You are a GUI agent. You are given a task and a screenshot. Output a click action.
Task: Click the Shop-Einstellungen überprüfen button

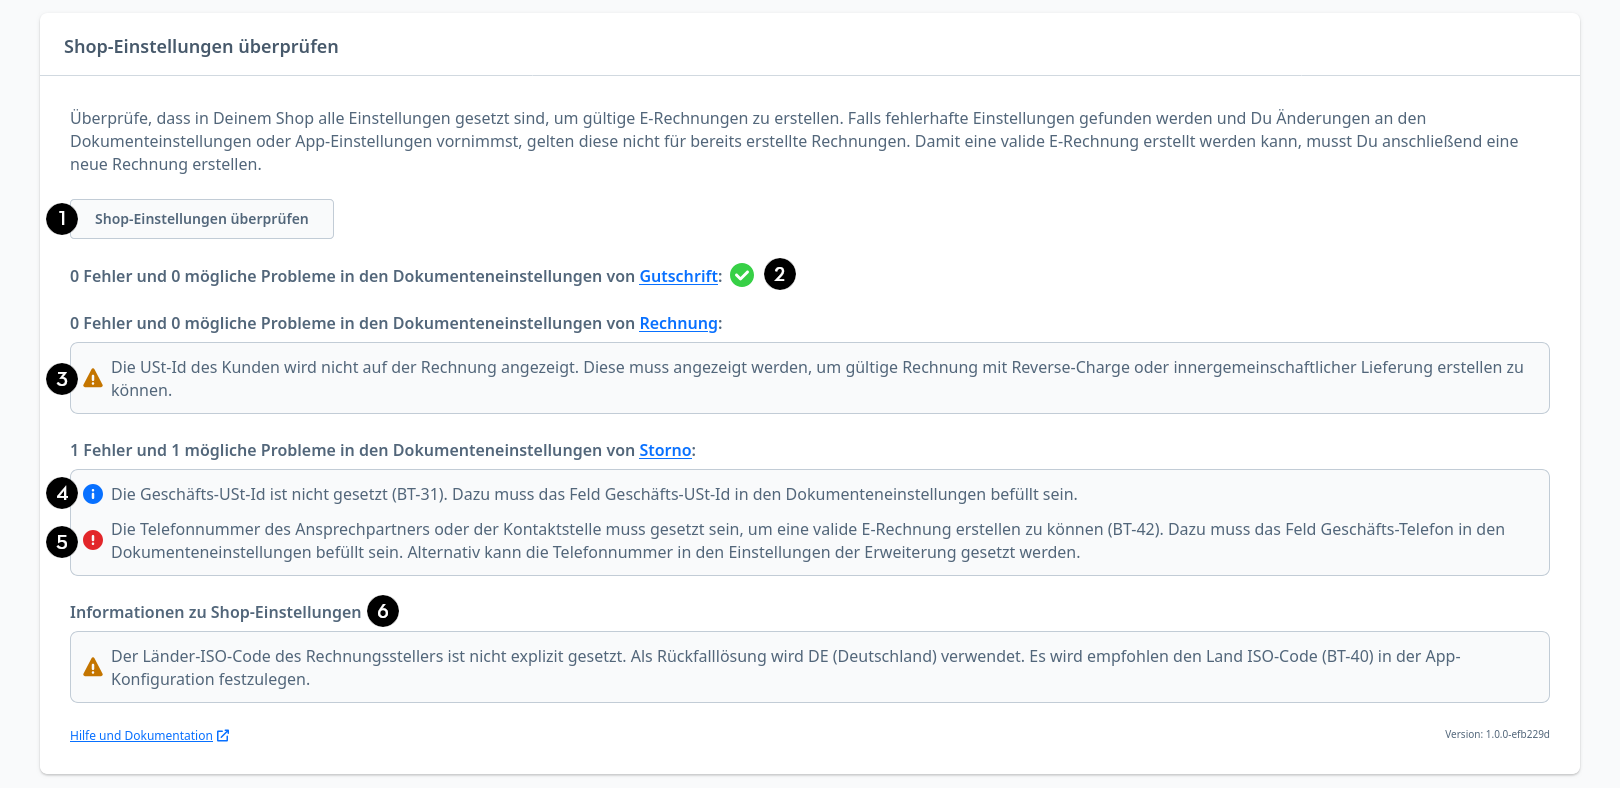[x=202, y=219]
